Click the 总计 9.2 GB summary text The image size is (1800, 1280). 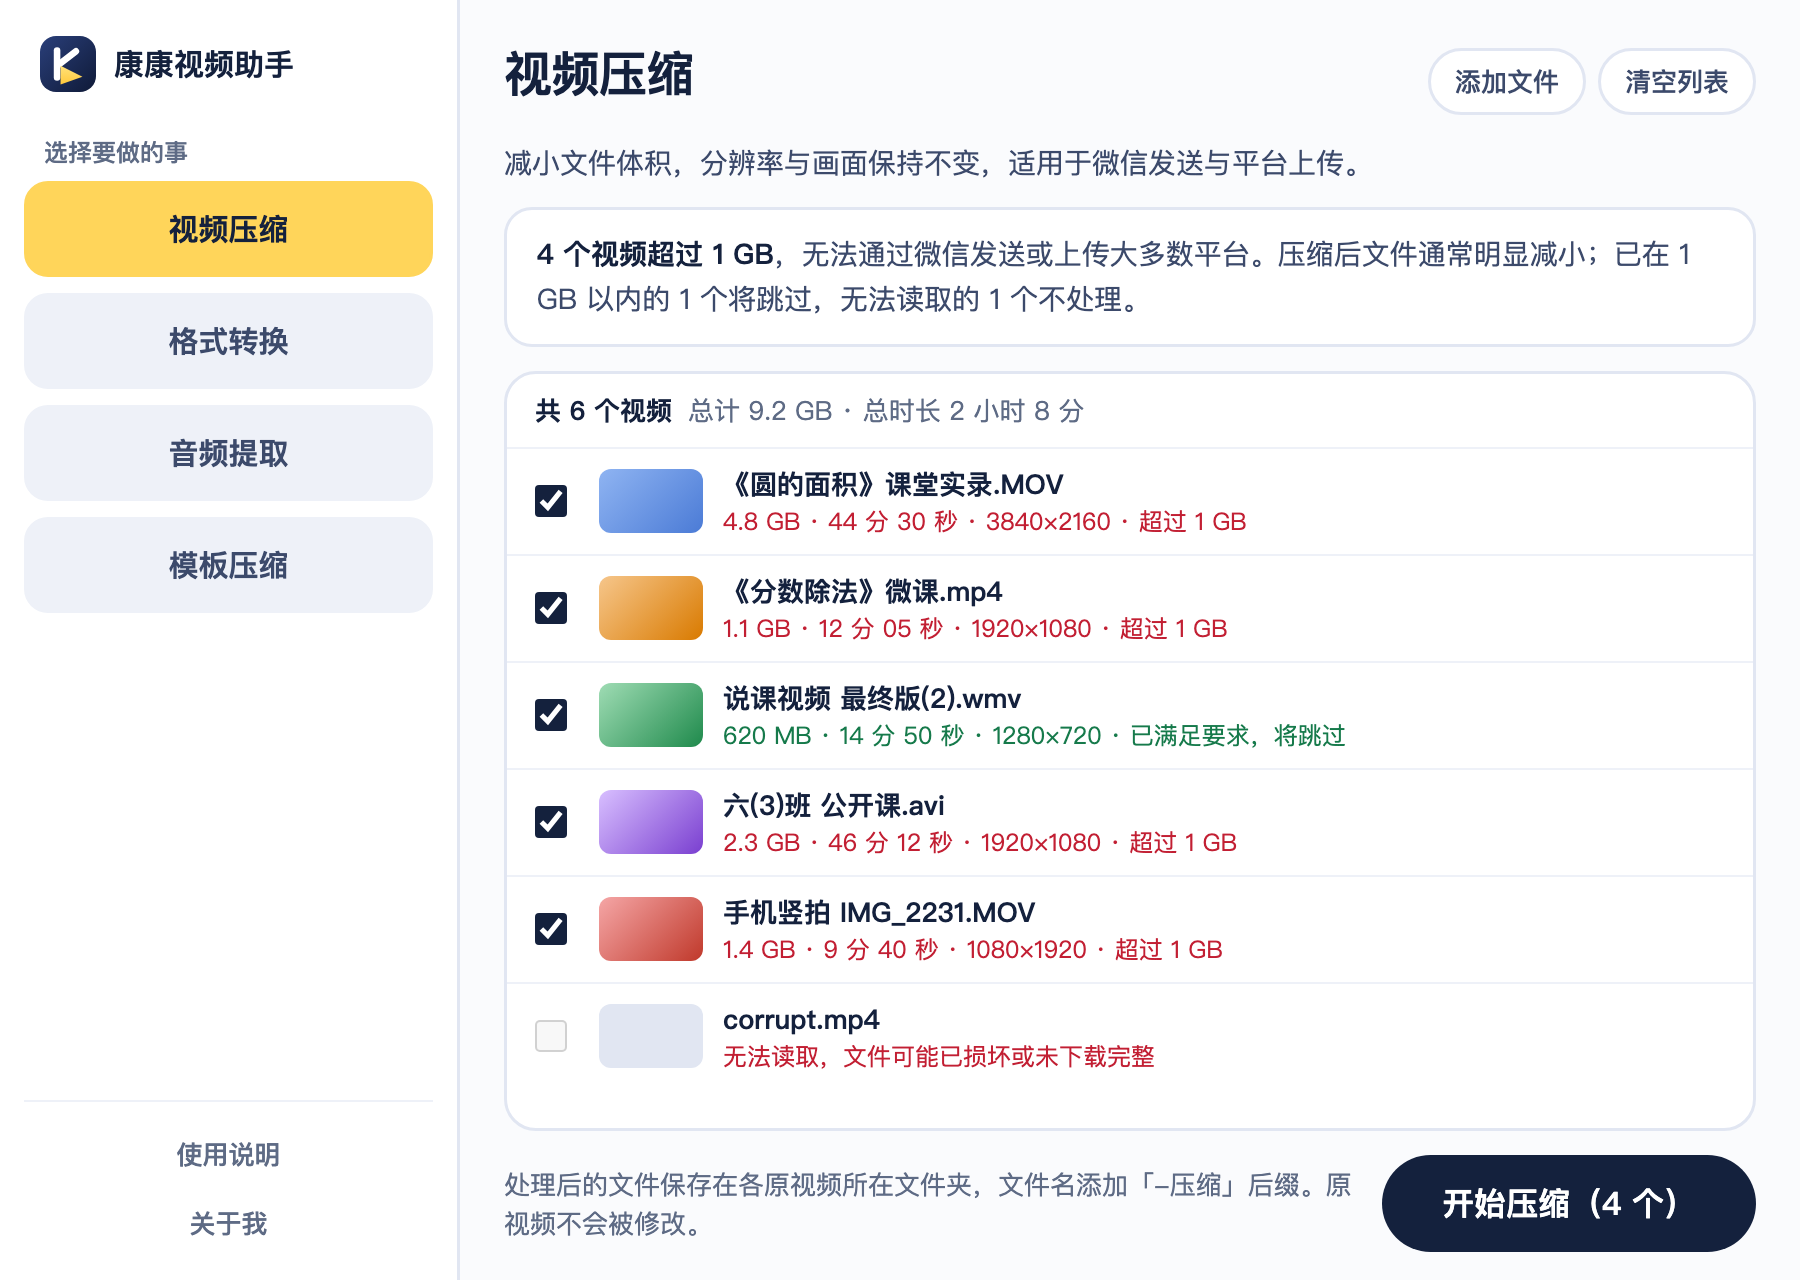[760, 411]
